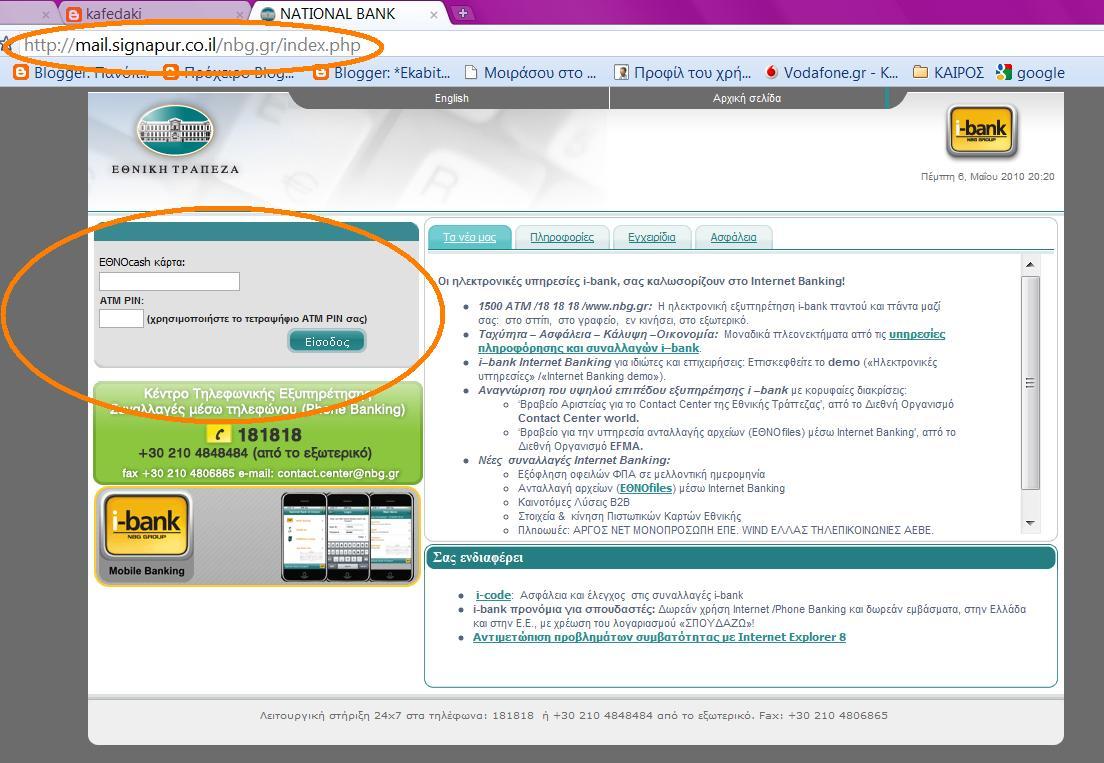The width and height of the screenshot is (1104, 763).
Task: Open the Μοιράσου στο bookmark
Action: pyautogui.click(x=531, y=72)
